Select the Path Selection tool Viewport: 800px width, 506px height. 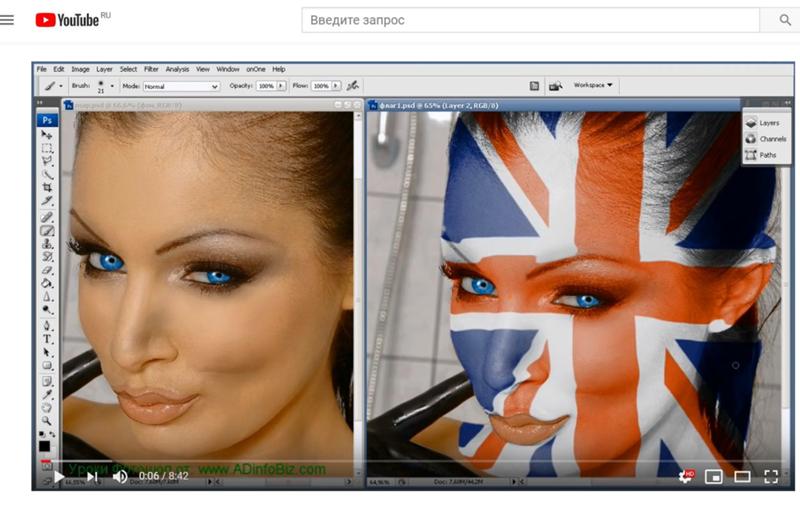coord(47,352)
